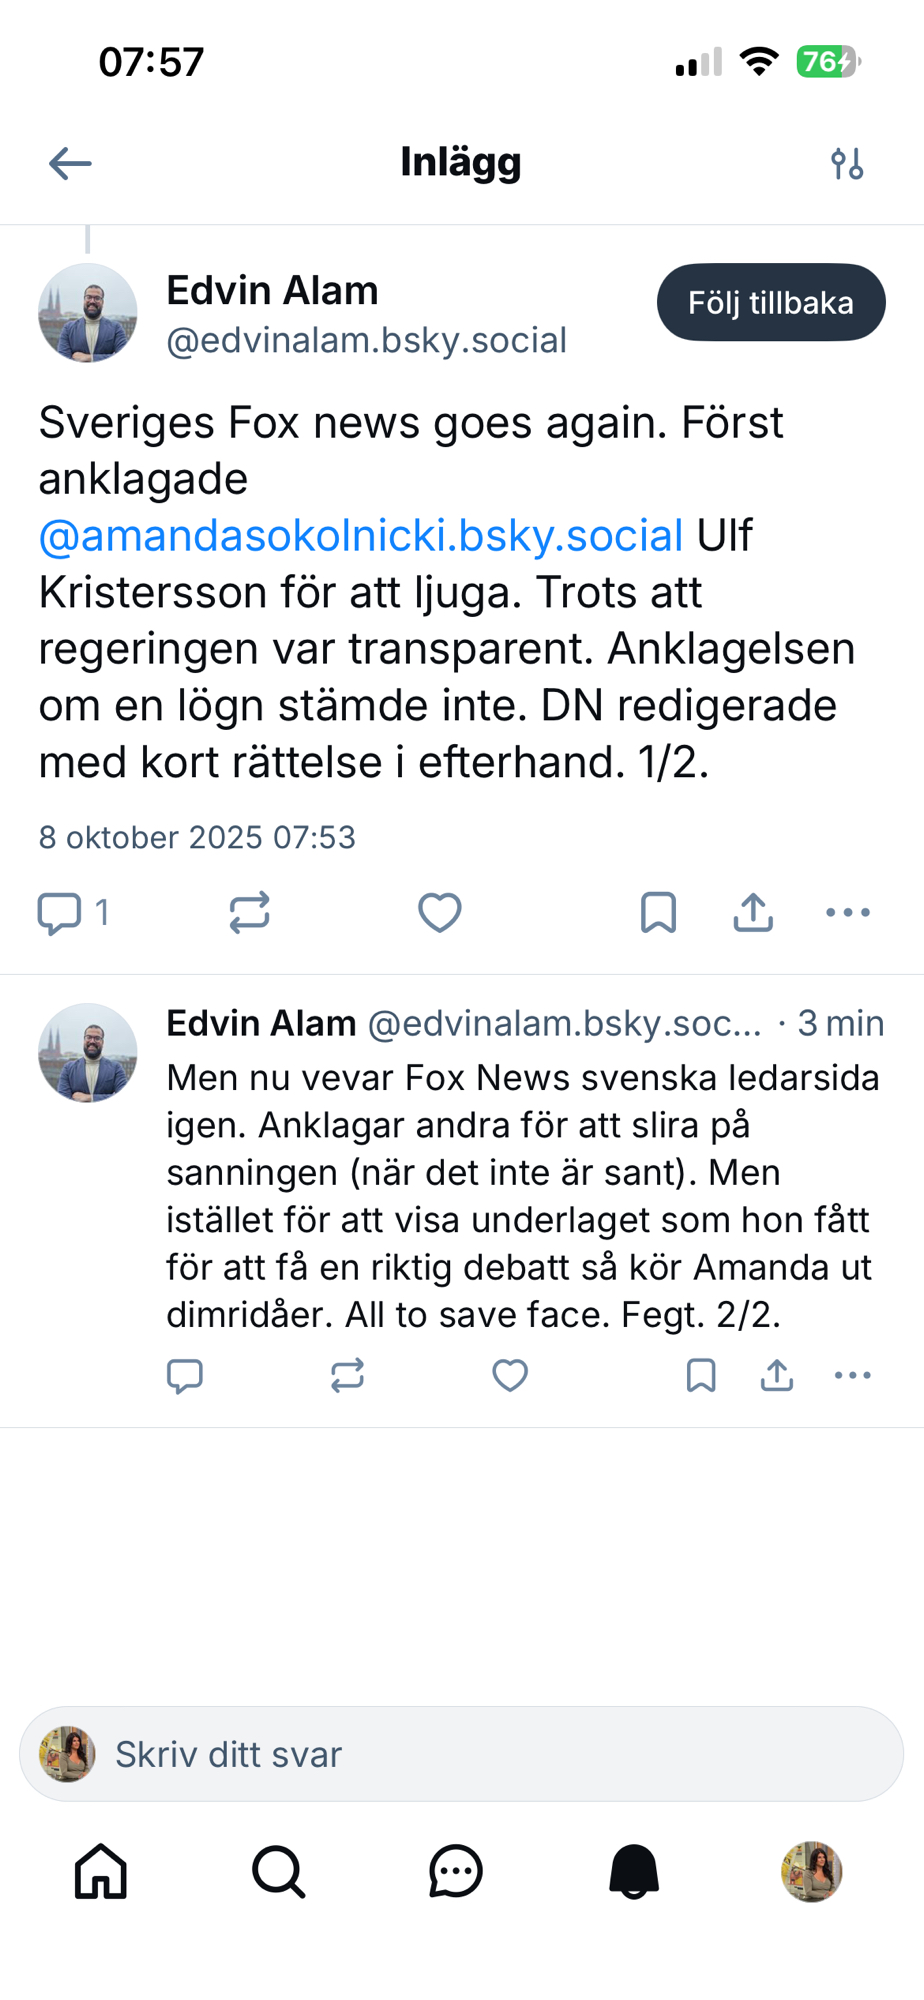Screen dimensions: 924x2000
Task: Open more options on 2/2 reply
Action: point(853,1376)
